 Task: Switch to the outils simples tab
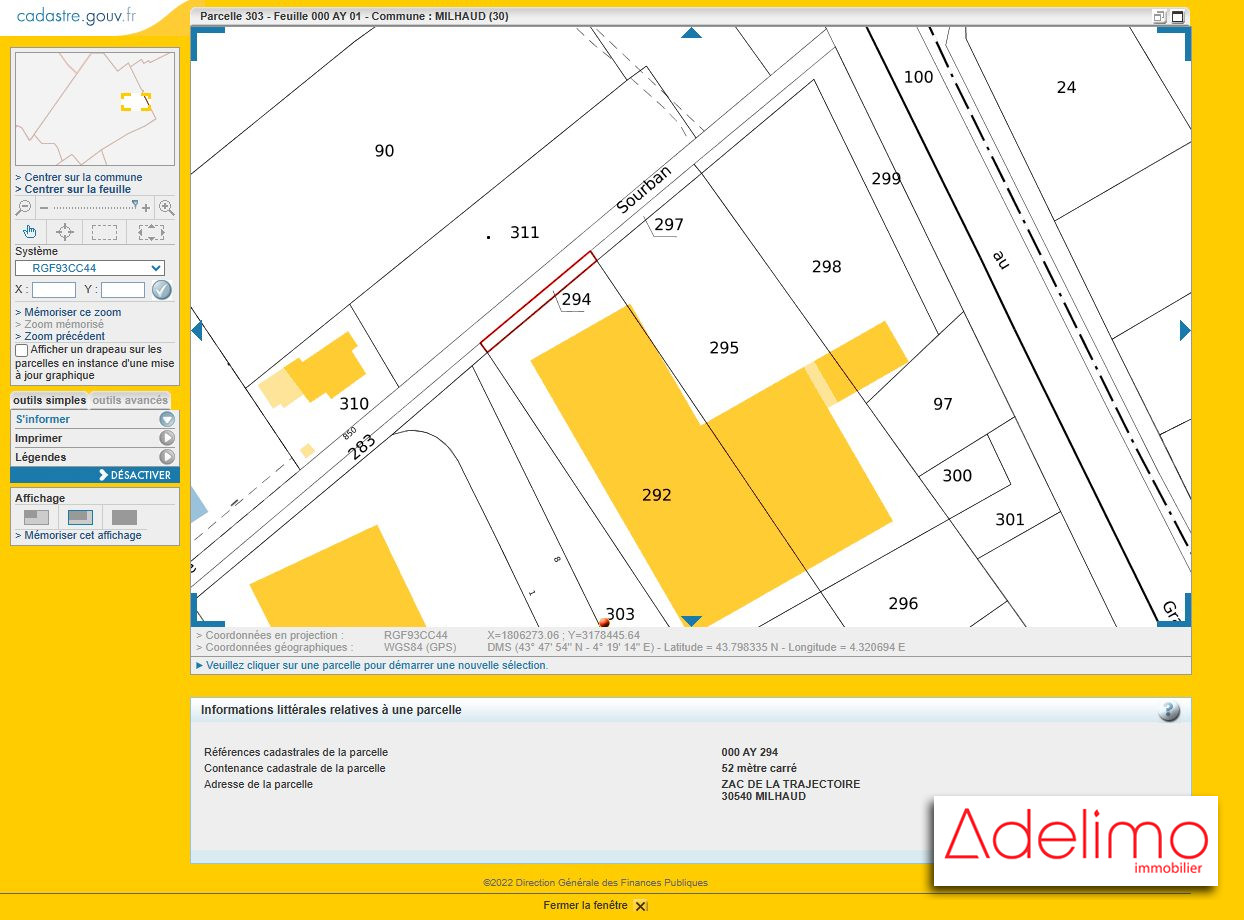click(49, 401)
